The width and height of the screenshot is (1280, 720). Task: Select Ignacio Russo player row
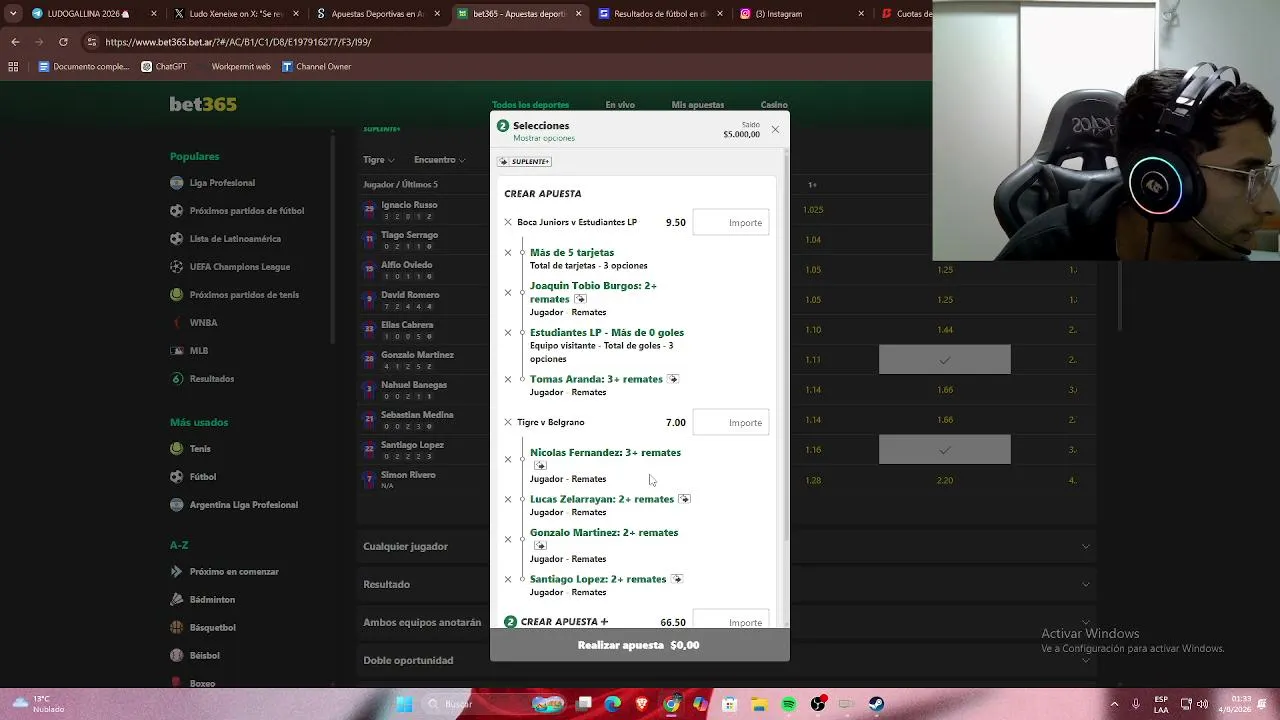point(409,210)
